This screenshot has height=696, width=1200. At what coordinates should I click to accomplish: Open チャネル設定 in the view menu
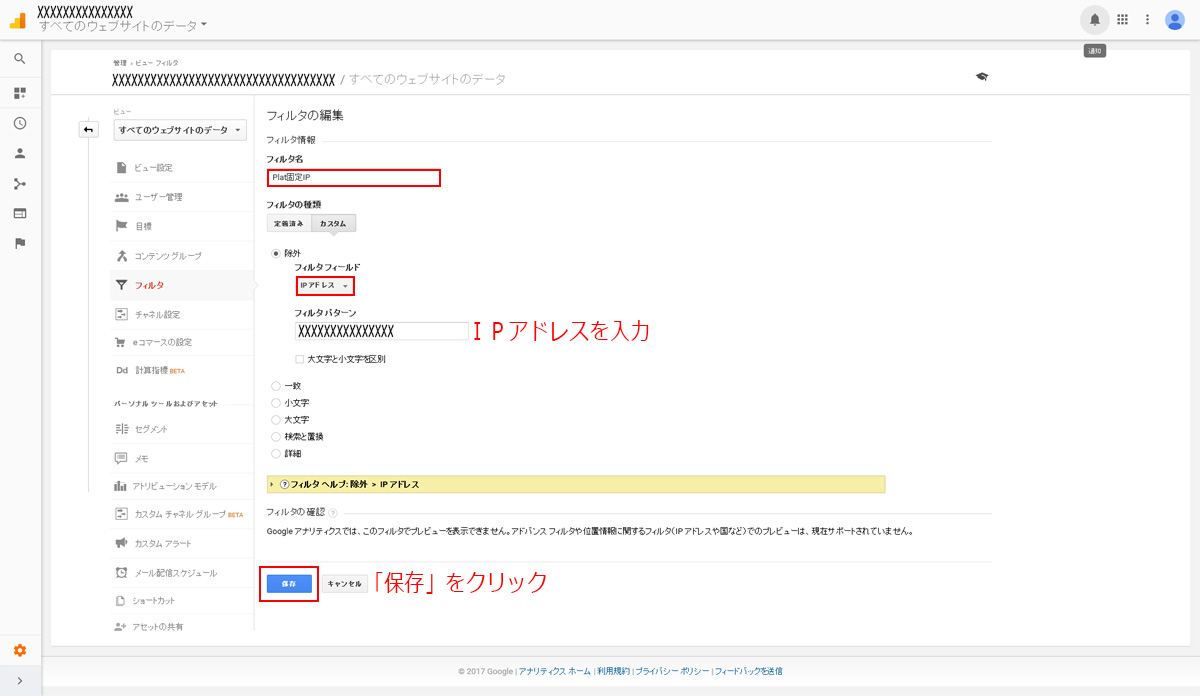157,314
